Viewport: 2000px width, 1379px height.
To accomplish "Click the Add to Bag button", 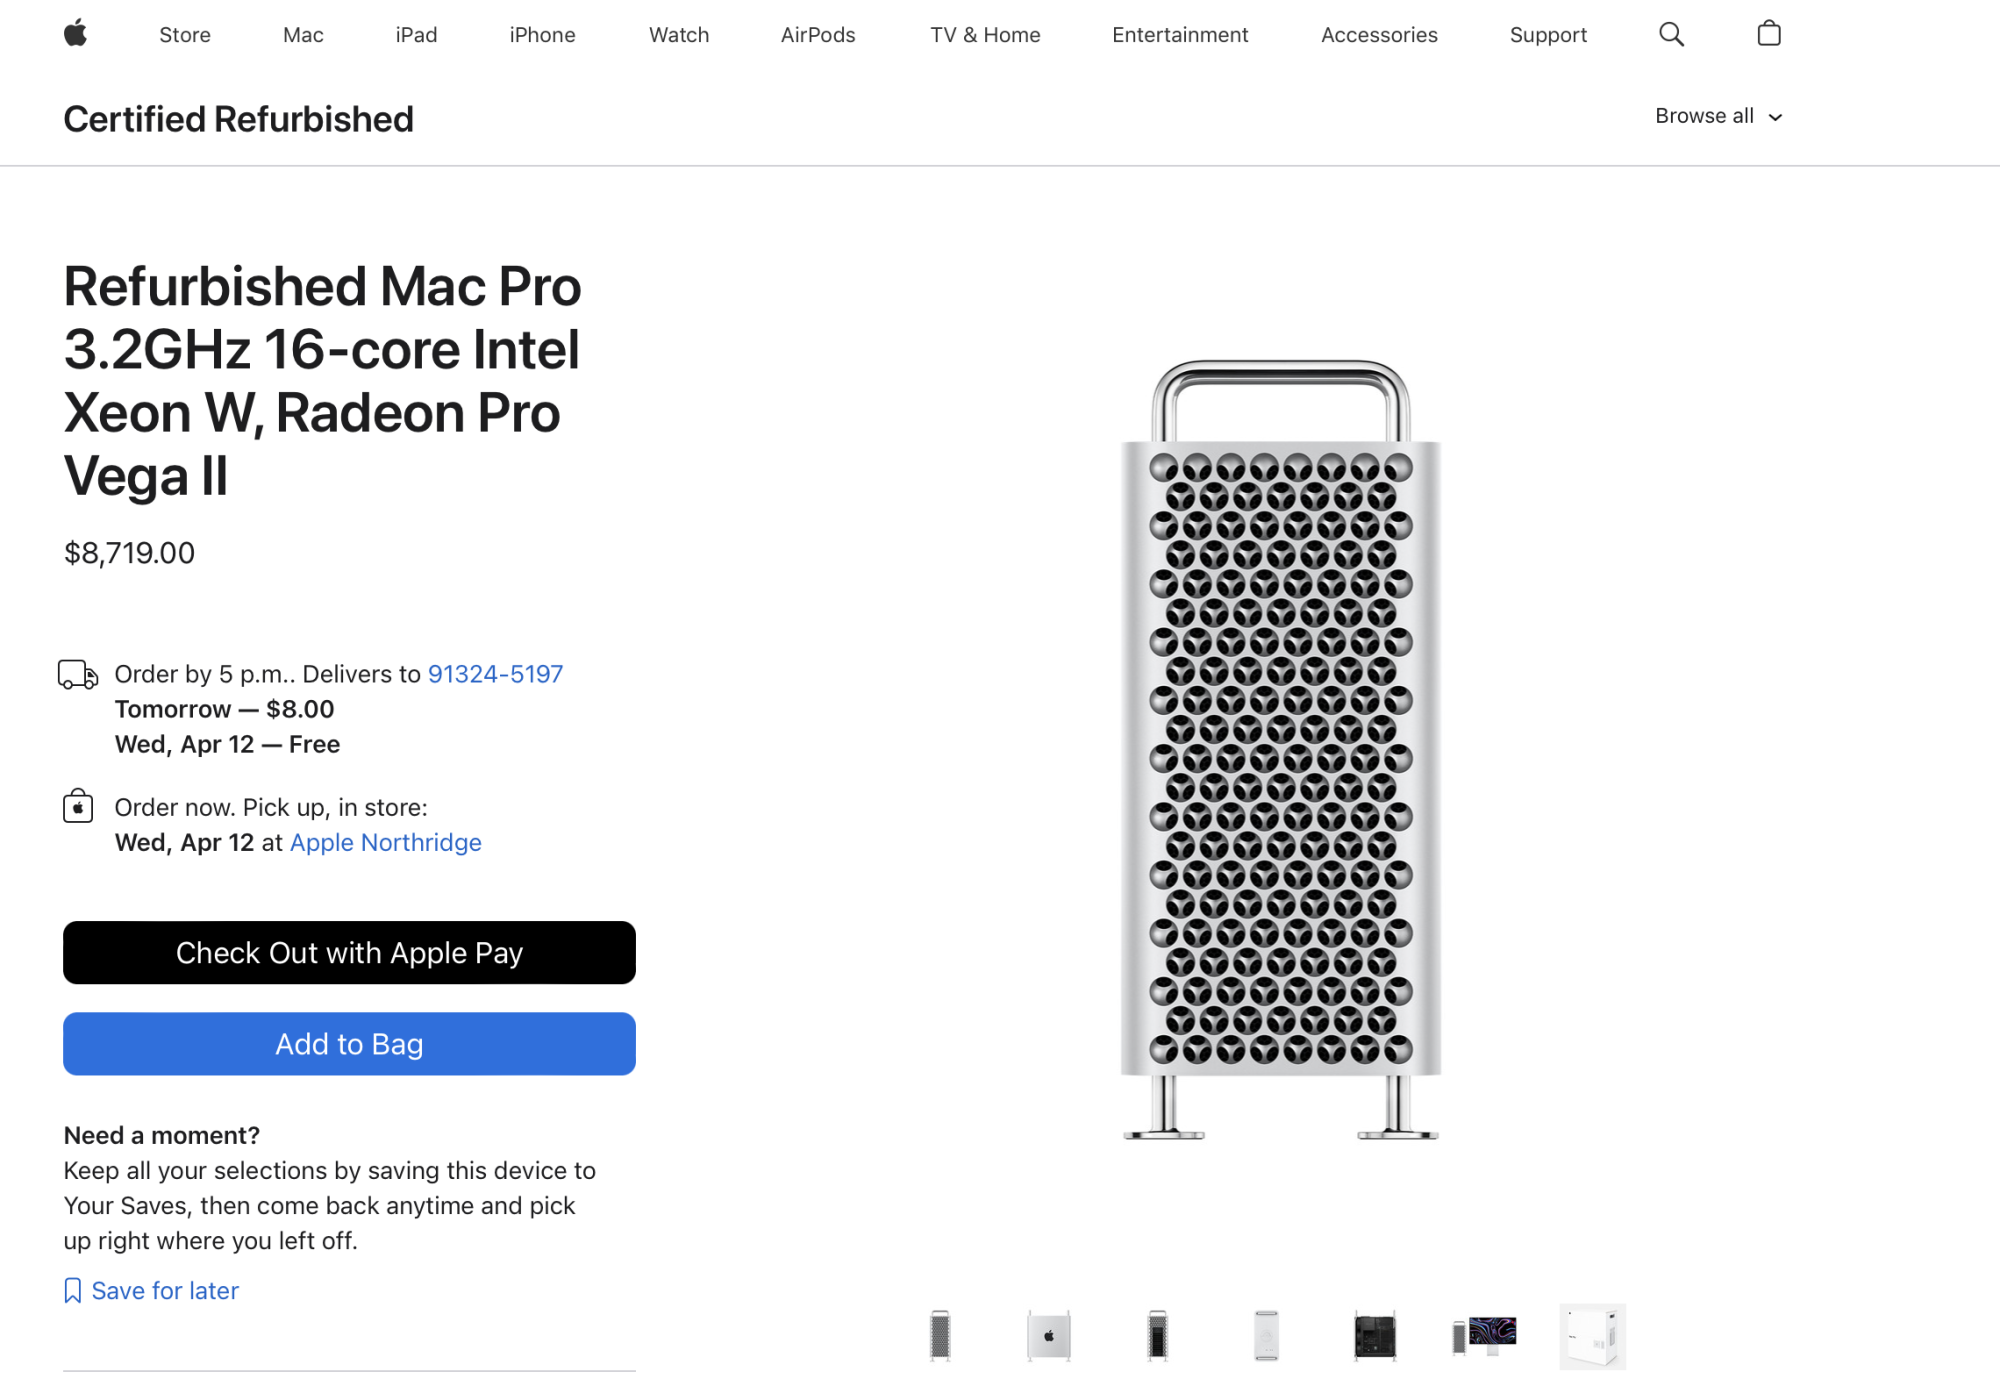I will (348, 1045).
